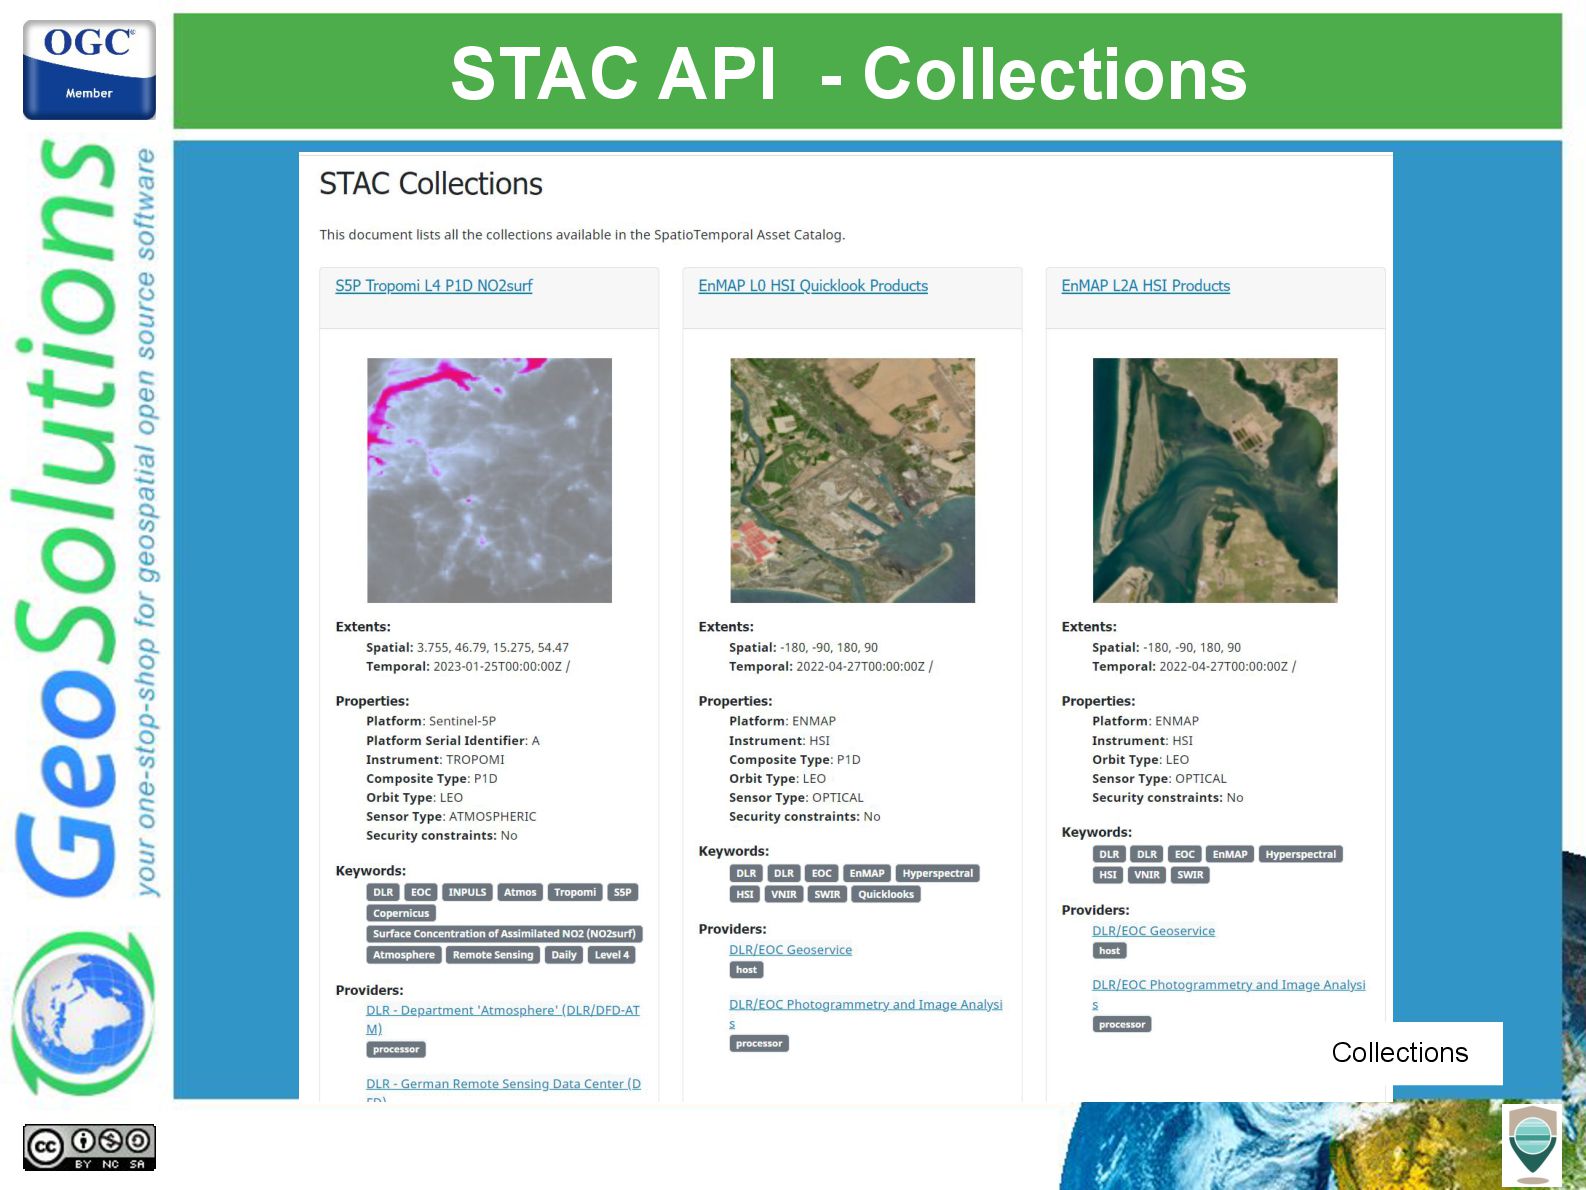This screenshot has height=1190, width=1586.
Task: Open the S5P Tropomi L4 P1D NO2surf collection
Action: (x=434, y=286)
